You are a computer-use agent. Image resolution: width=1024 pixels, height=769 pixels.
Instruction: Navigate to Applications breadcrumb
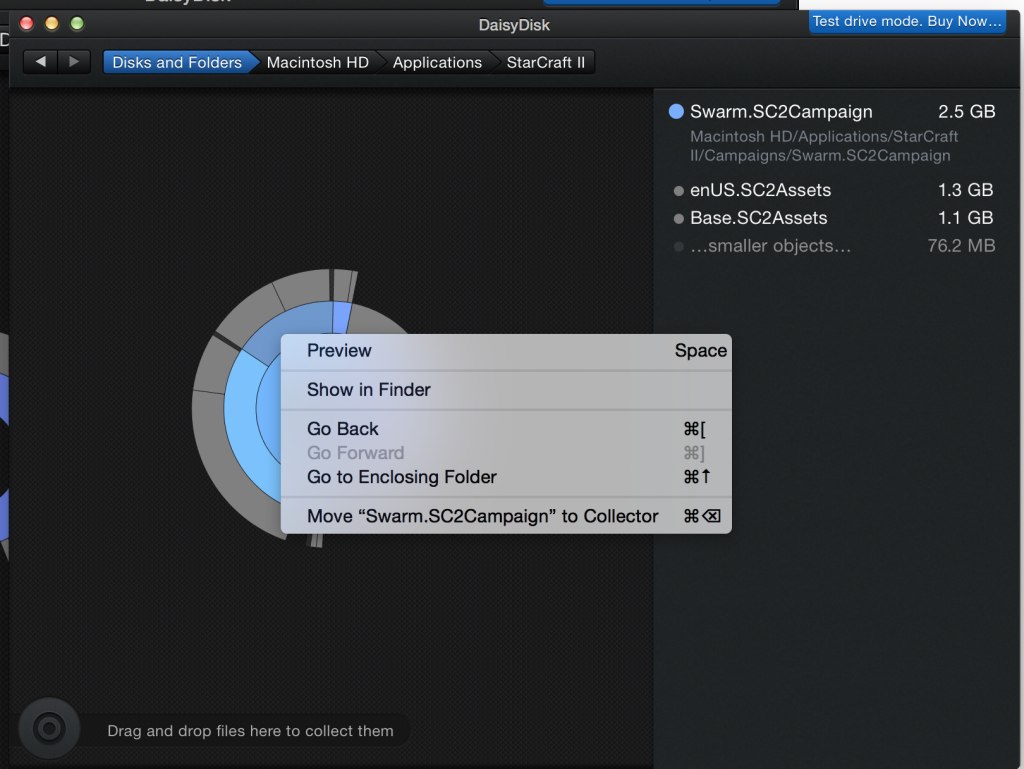437,62
